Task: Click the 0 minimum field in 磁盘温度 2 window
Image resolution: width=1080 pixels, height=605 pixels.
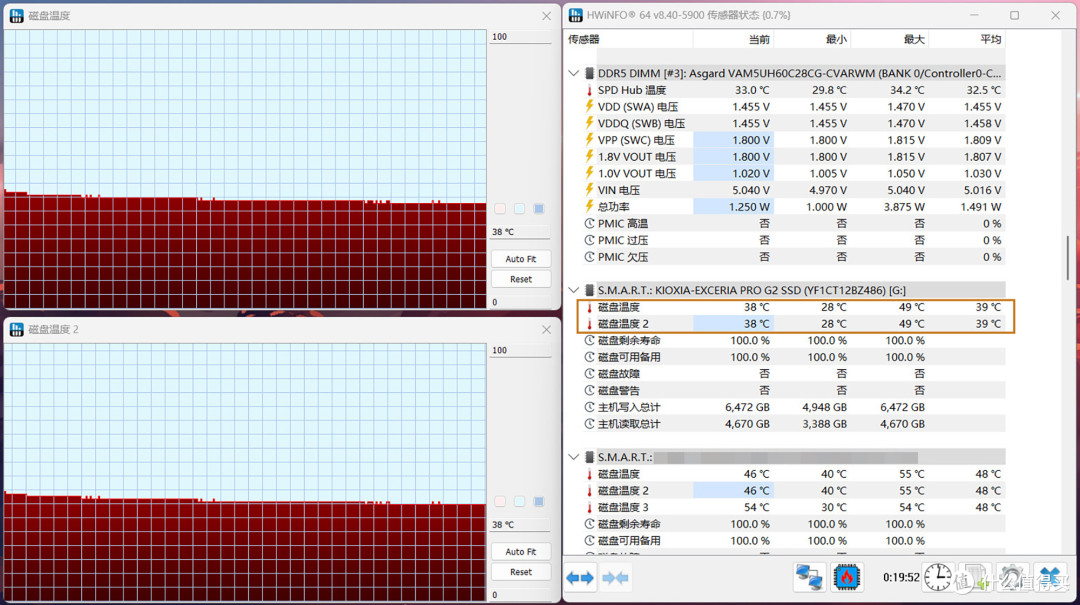Action: (x=520, y=595)
